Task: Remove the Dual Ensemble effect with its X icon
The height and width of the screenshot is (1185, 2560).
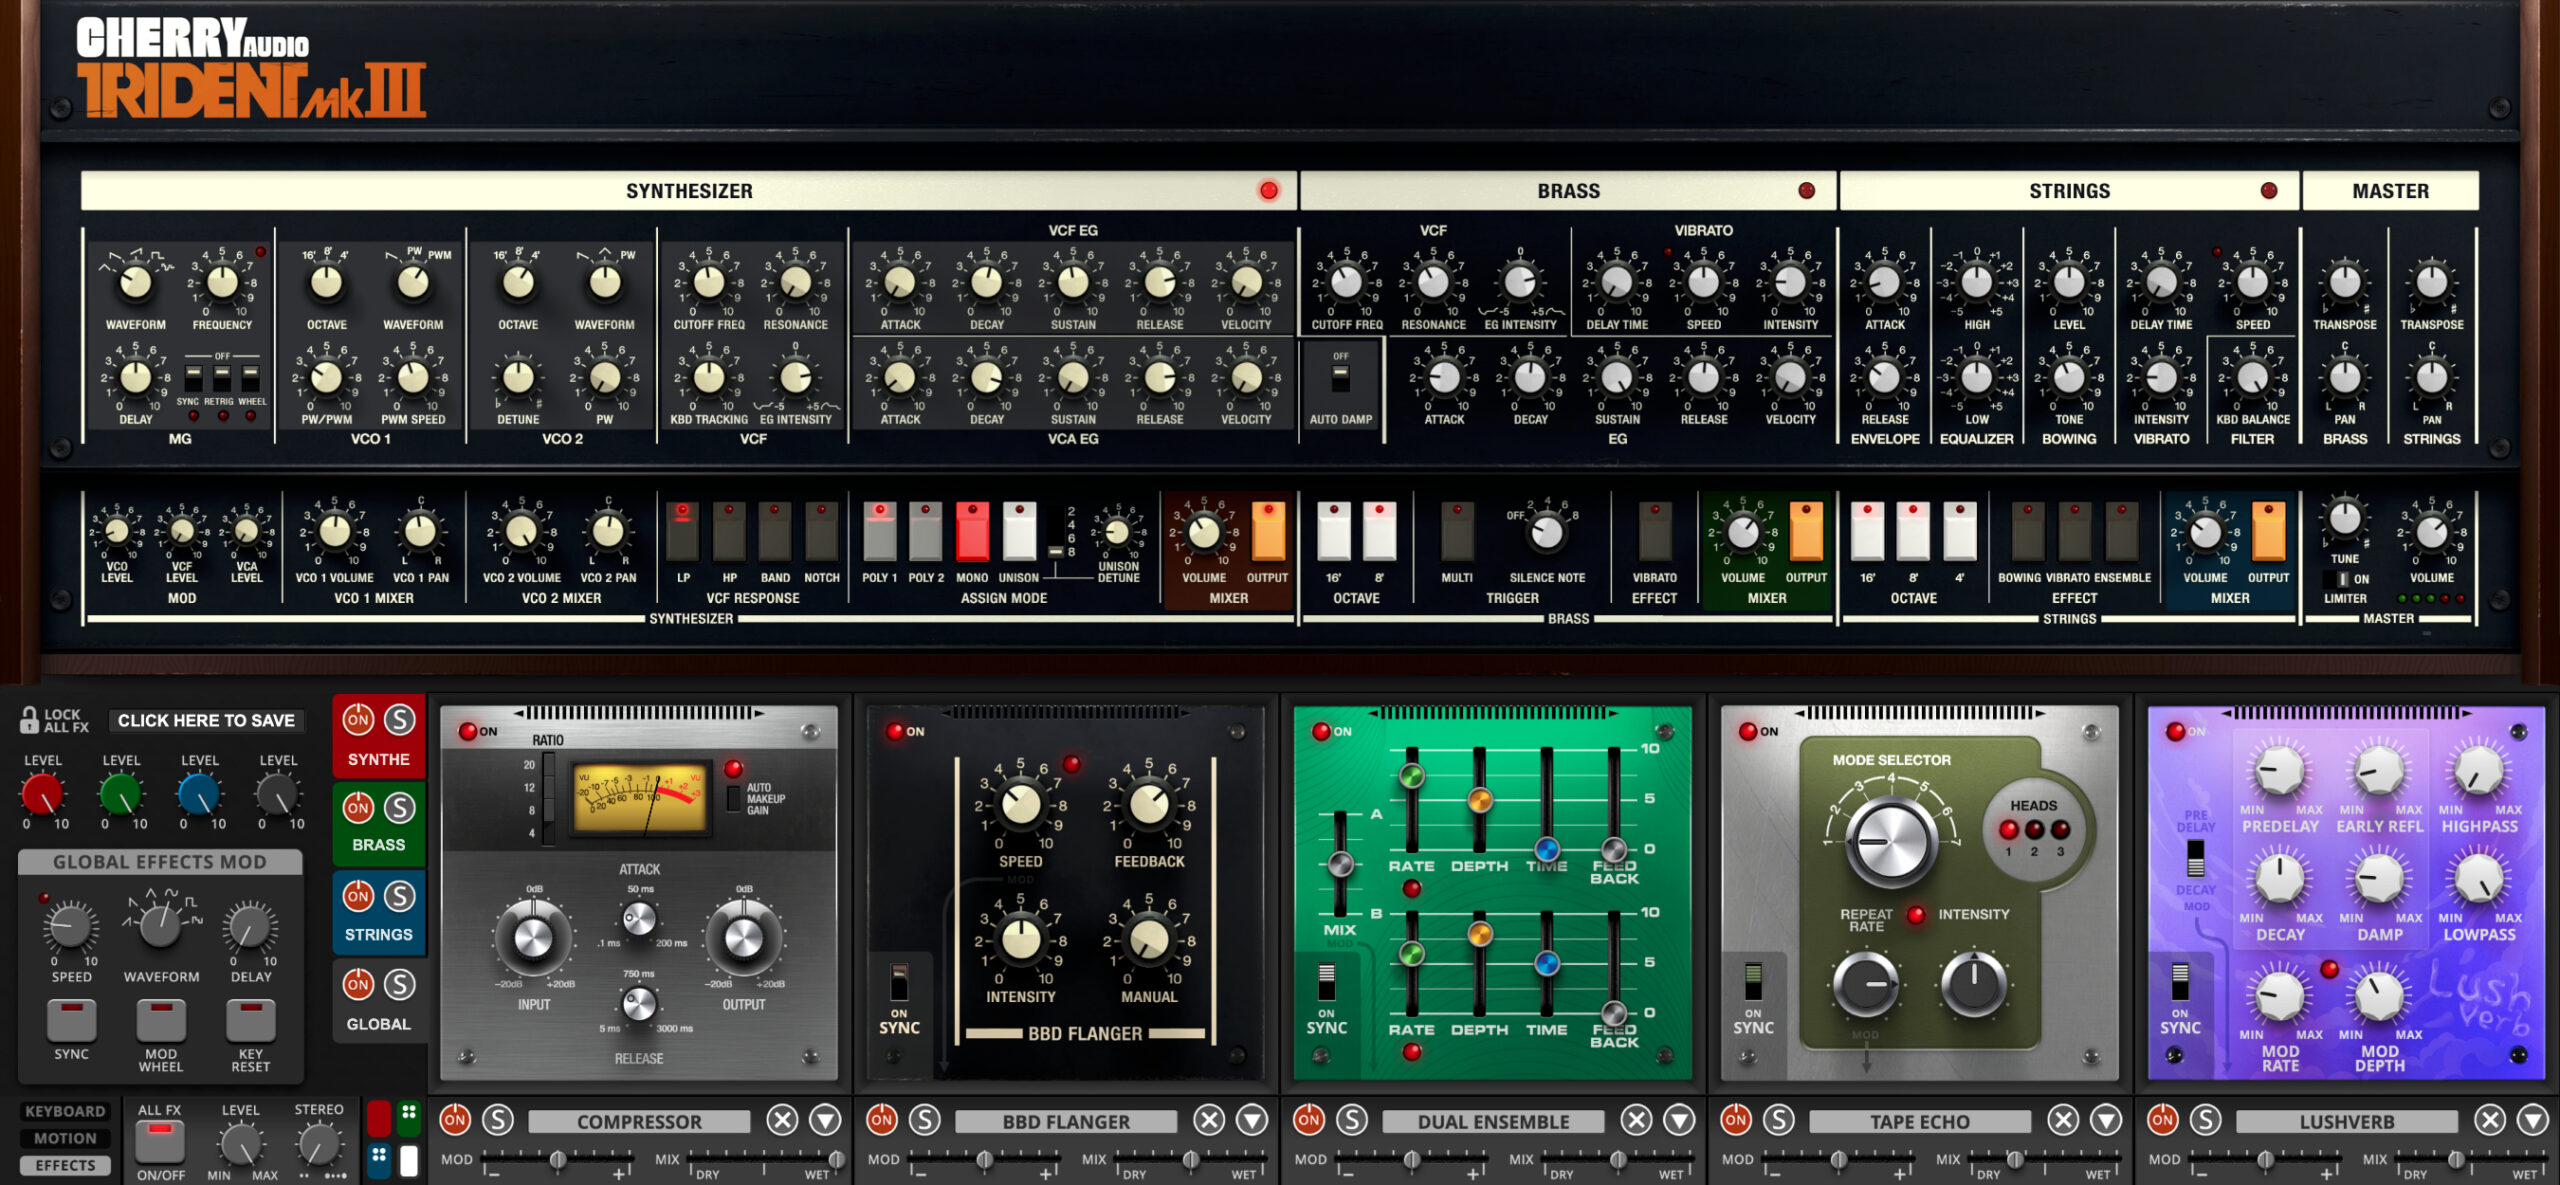Action: pyautogui.click(x=1636, y=1121)
